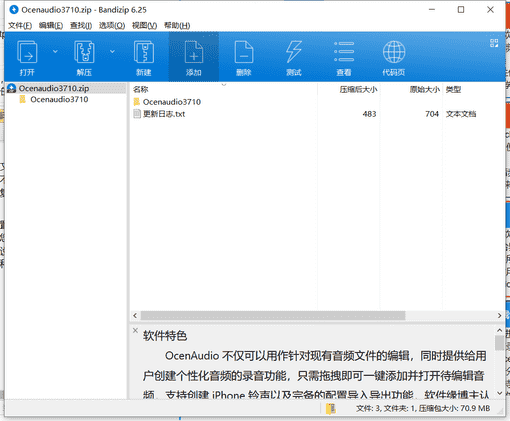Click the zip archive icon in tree root
The height and width of the screenshot is (421, 510).
12,88
